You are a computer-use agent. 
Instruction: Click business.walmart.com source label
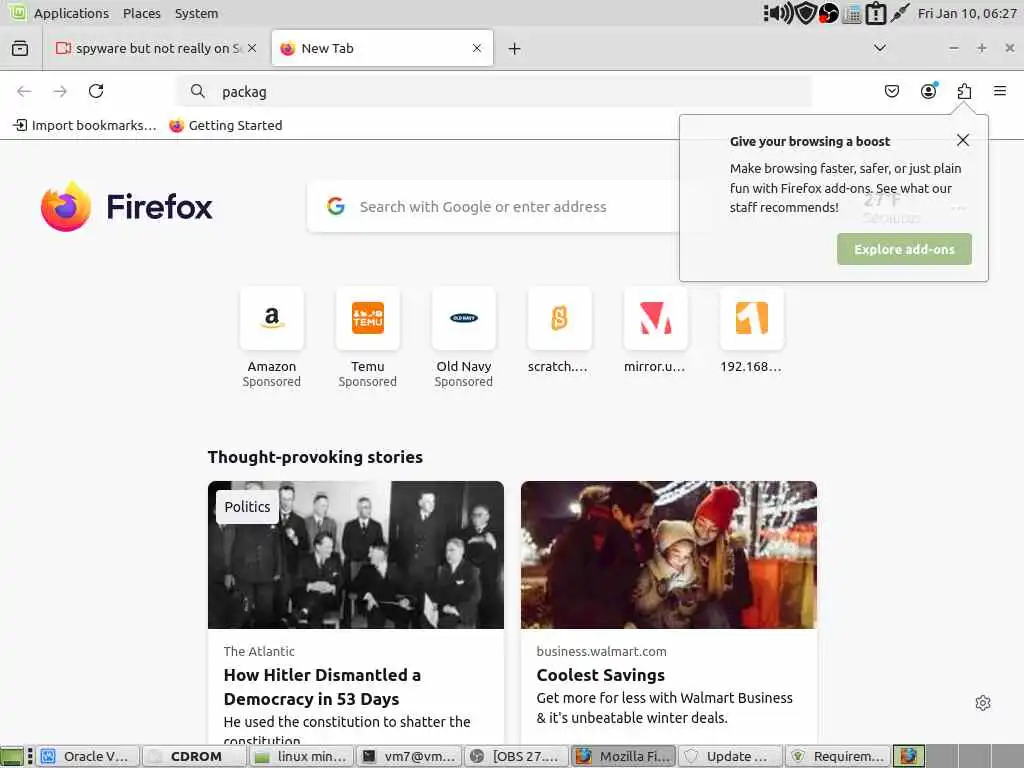pos(601,651)
